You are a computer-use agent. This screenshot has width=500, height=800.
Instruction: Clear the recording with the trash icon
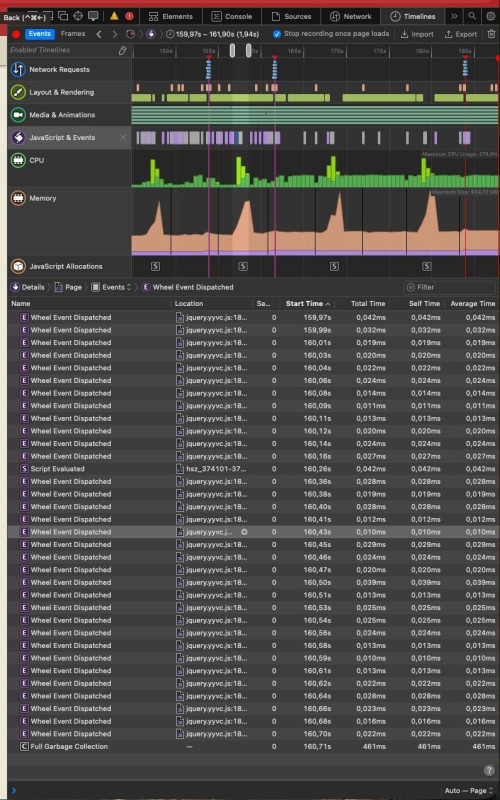[x=491, y=34]
